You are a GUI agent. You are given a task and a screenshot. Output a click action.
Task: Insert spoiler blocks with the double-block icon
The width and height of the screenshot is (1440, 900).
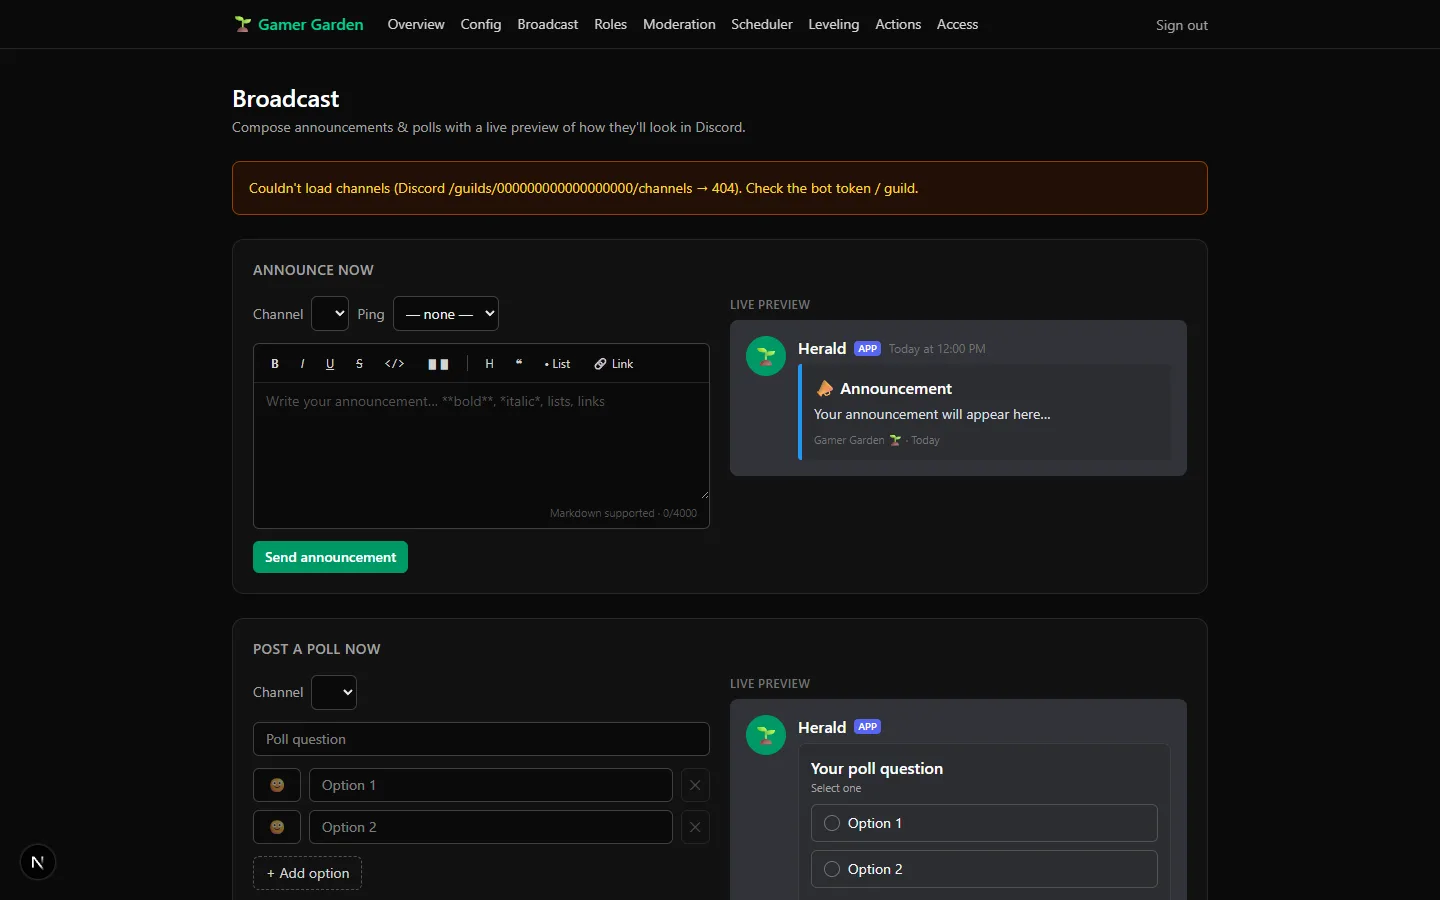click(438, 364)
